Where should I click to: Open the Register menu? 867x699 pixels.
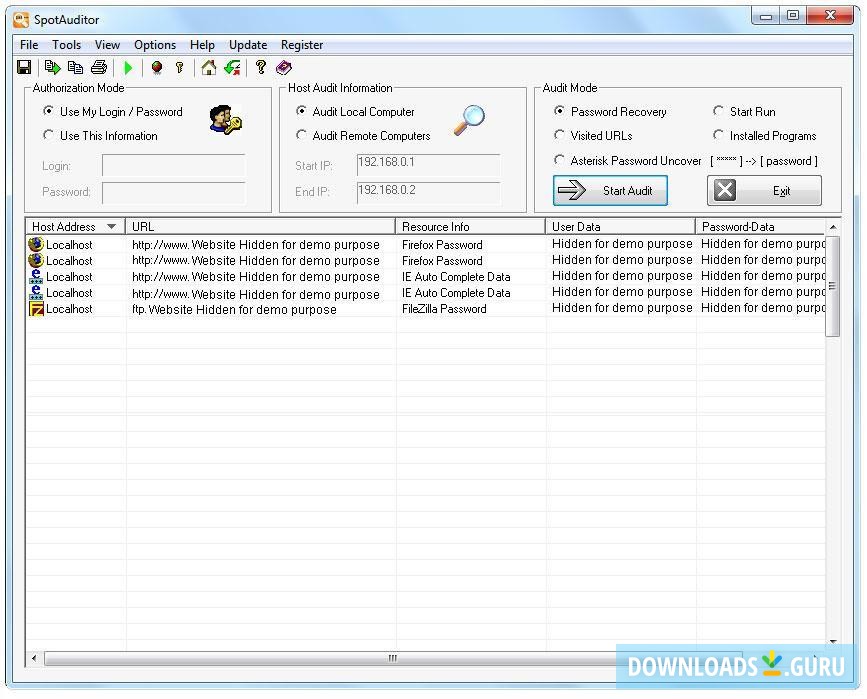pyautogui.click(x=302, y=45)
